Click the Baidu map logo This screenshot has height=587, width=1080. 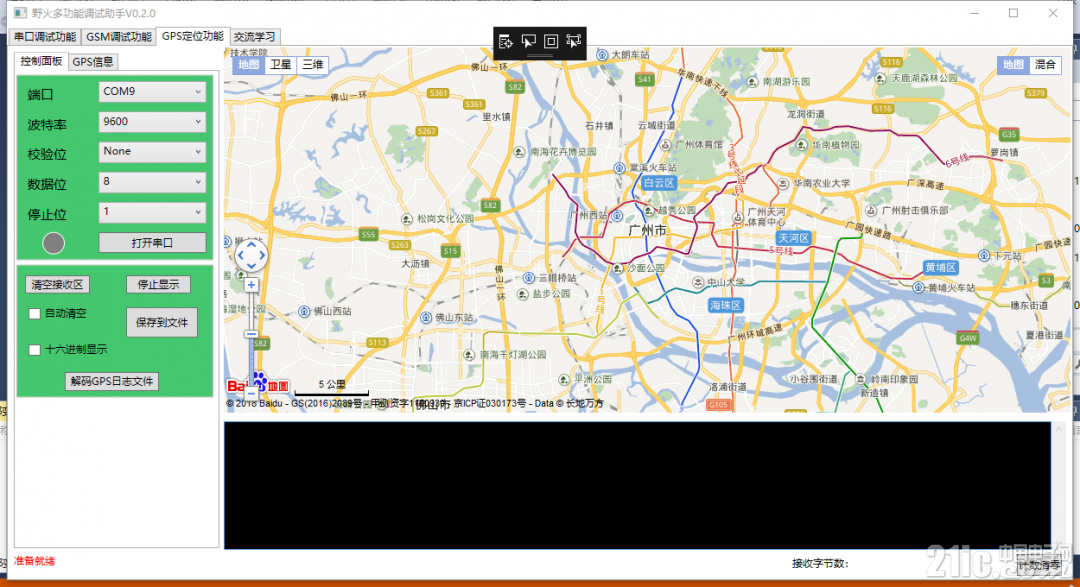point(258,384)
